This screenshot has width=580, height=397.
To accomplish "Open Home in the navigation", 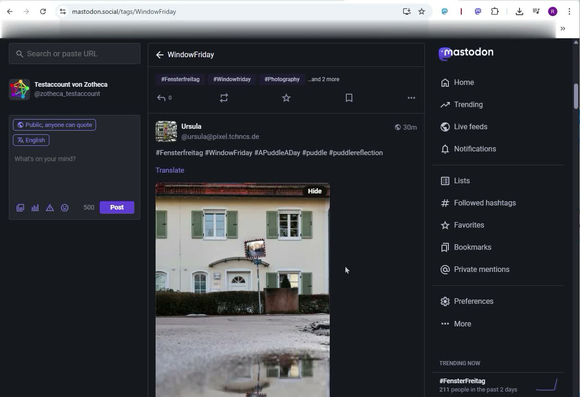I will click(x=457, y=83).
